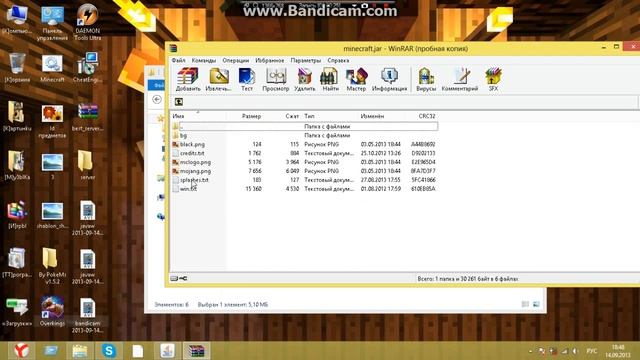Click the clock in the taskbar
This screenshot has height=360, width=640.
[618, 351]
